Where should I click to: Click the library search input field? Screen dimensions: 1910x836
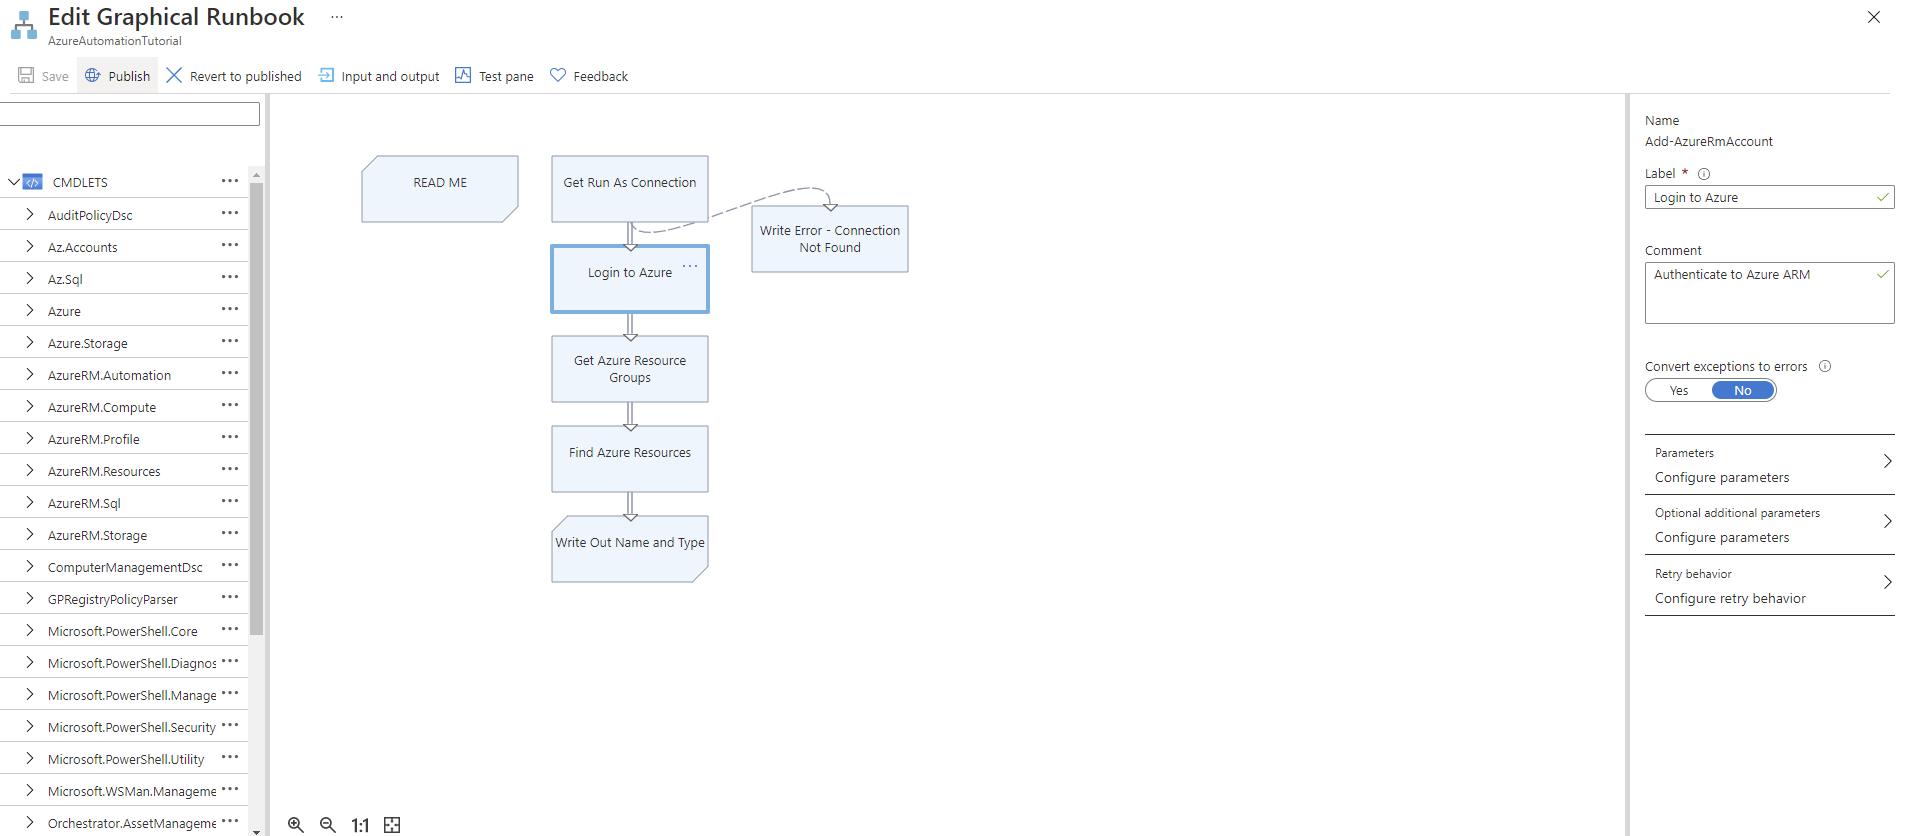click(x=130, y=114)
